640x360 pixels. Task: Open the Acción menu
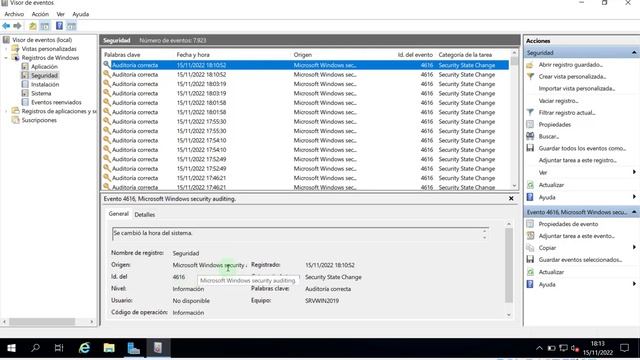pyautogui.click(x=40, y=14)
